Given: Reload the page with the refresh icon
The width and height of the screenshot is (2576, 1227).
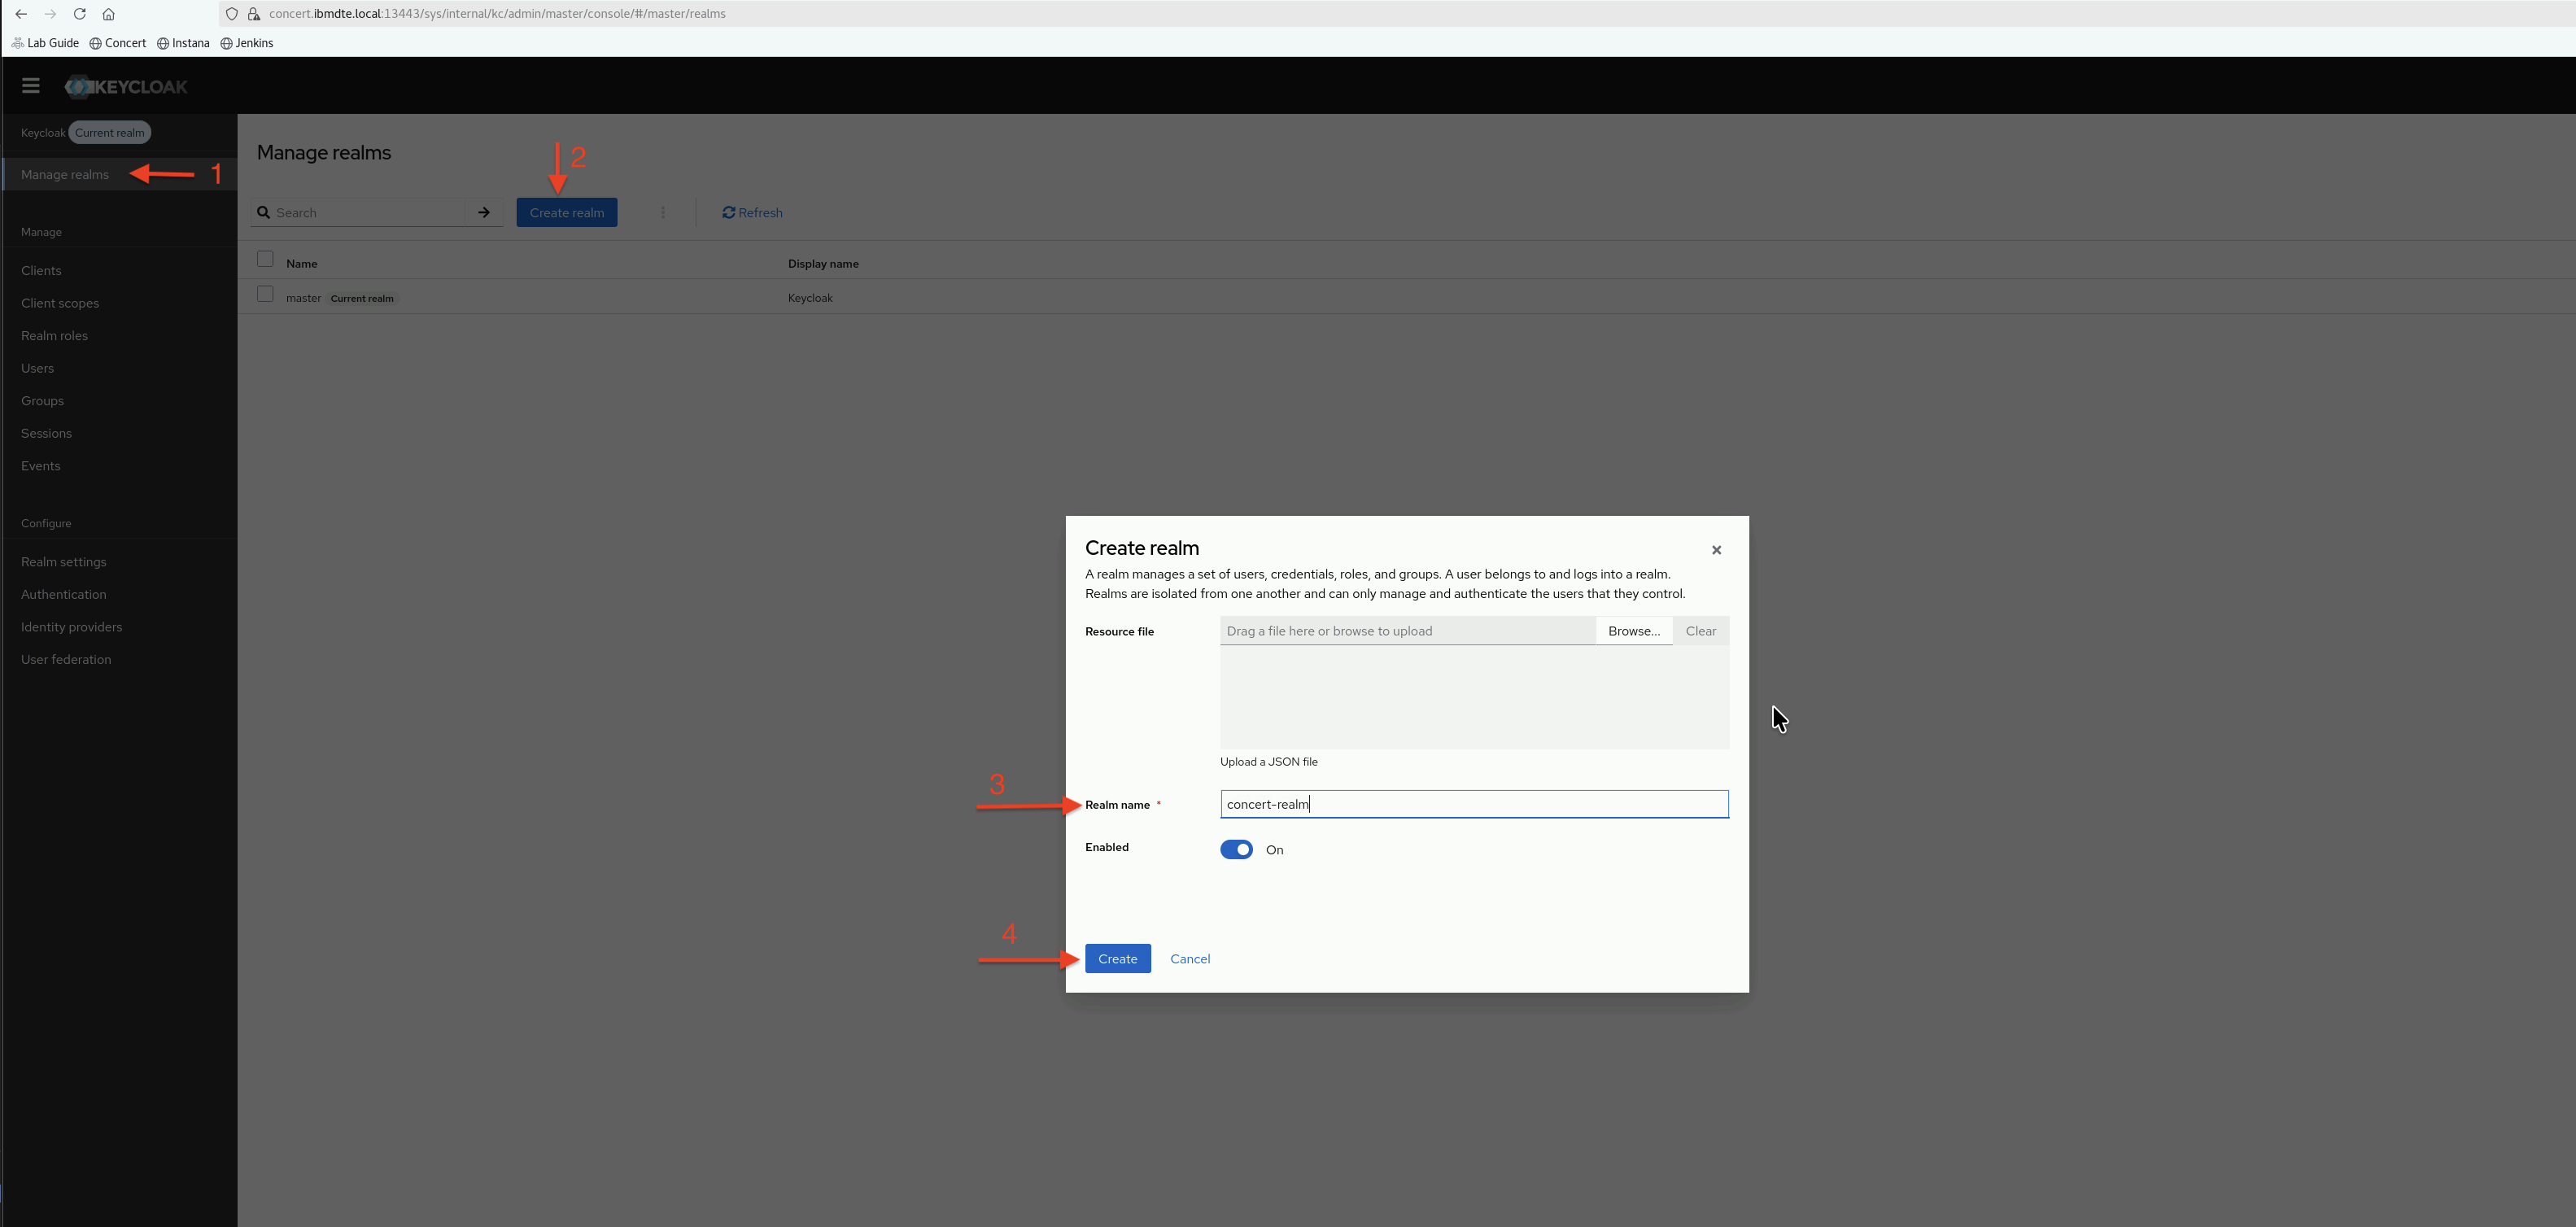Looking at the screenshot, I should click(80, 14).
